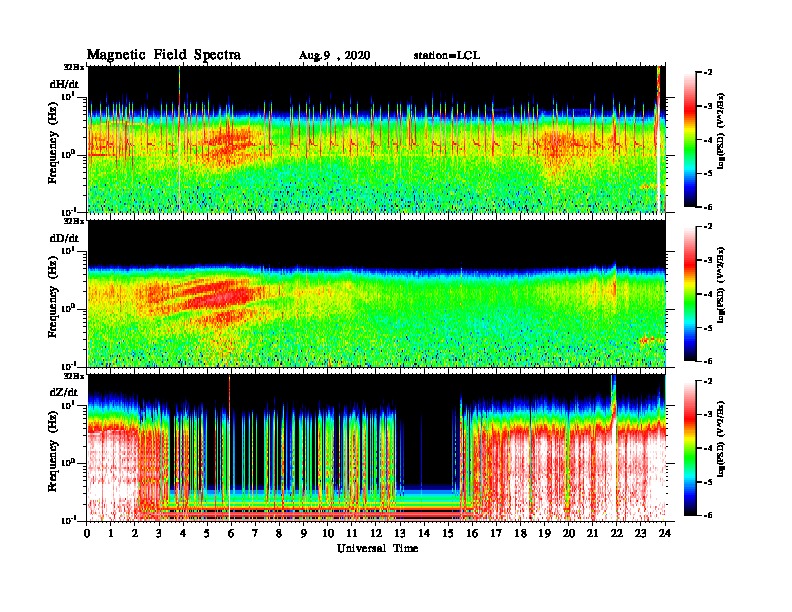This screenshot has height=612, width=792.
Task: Click the dD/dt panel label
Action: point(64,238)
